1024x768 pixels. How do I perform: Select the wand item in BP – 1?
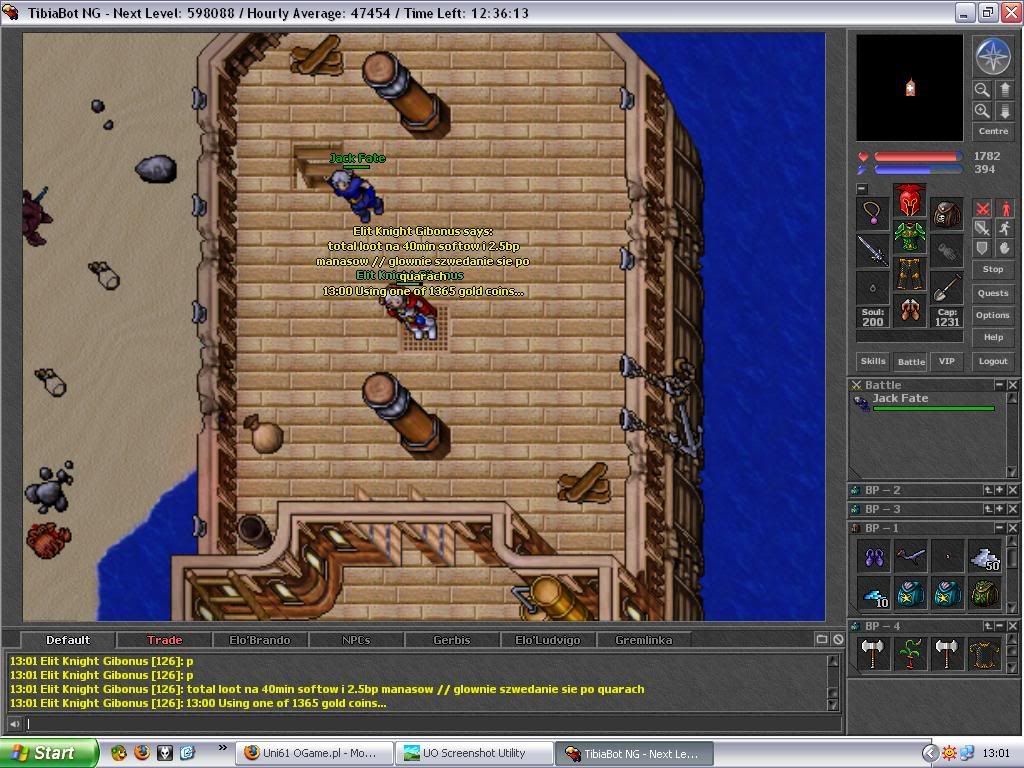(x=910, y=556)
